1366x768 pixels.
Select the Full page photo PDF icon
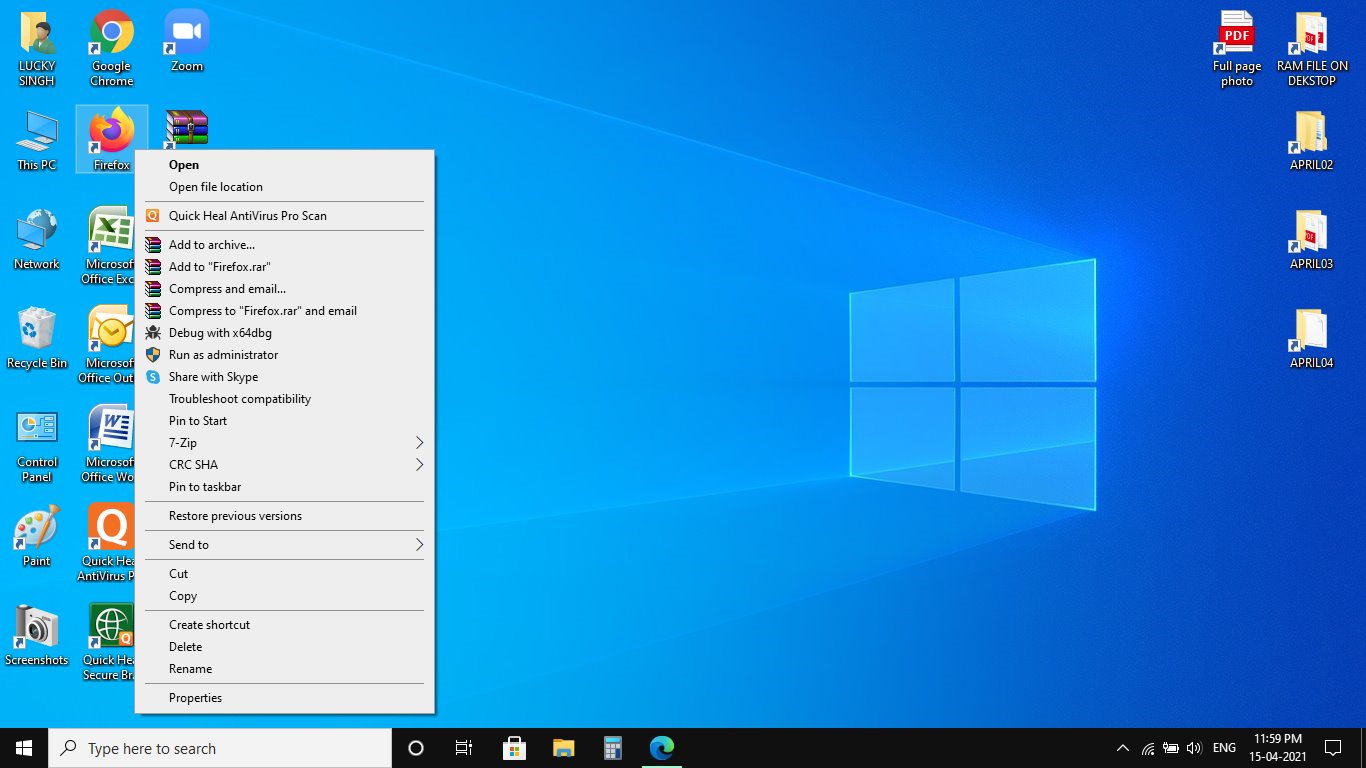point(1237,48)
